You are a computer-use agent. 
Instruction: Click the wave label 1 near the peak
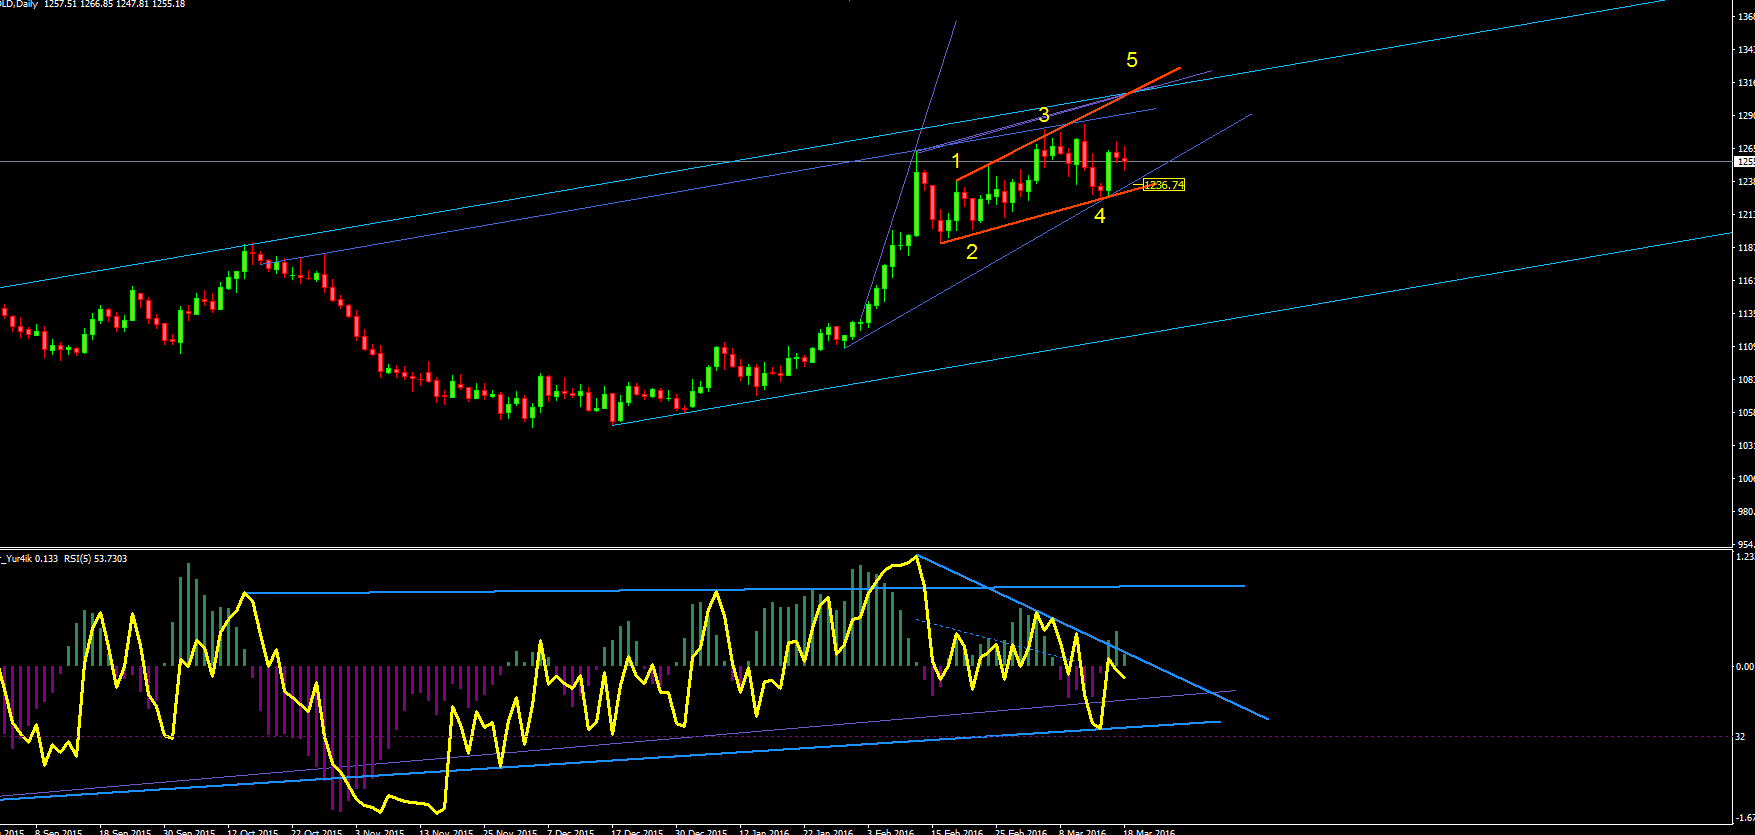pos(956,161)
